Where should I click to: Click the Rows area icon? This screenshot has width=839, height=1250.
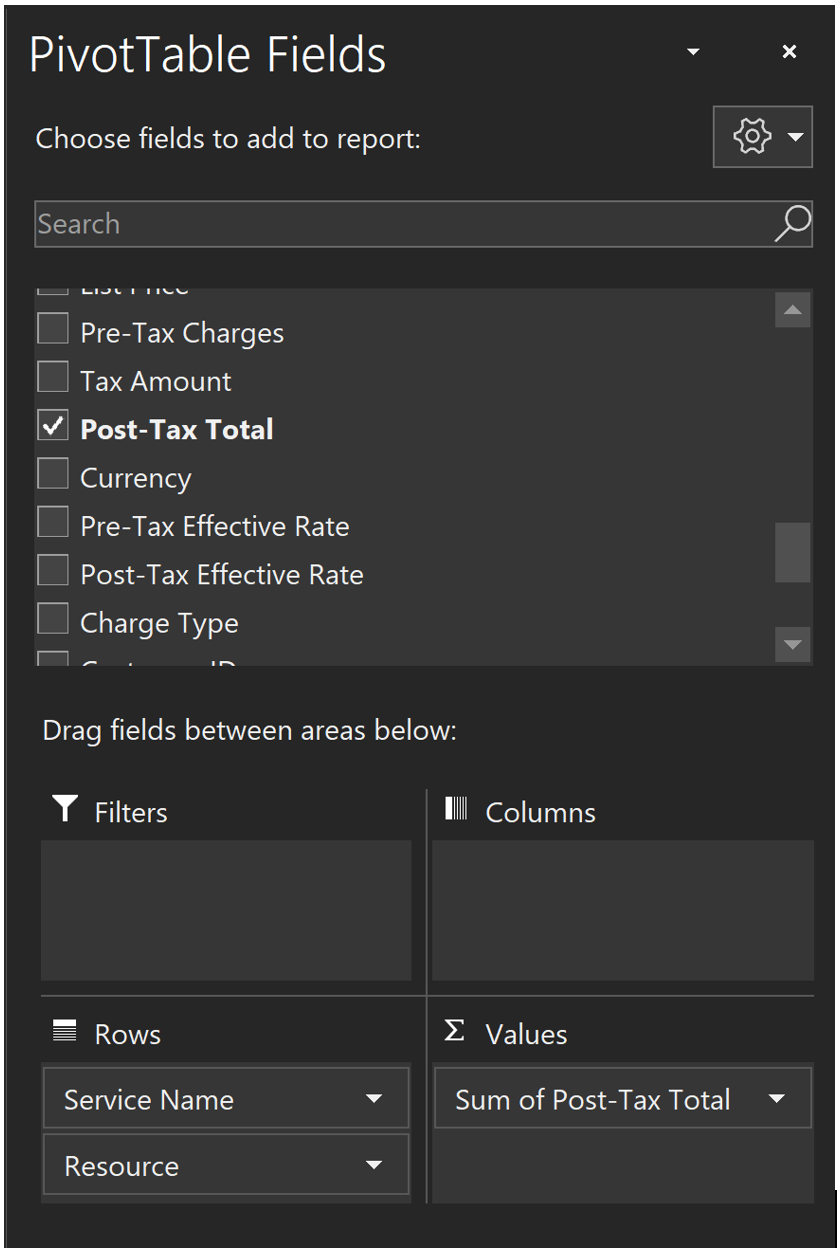(x=65, y=1031)
